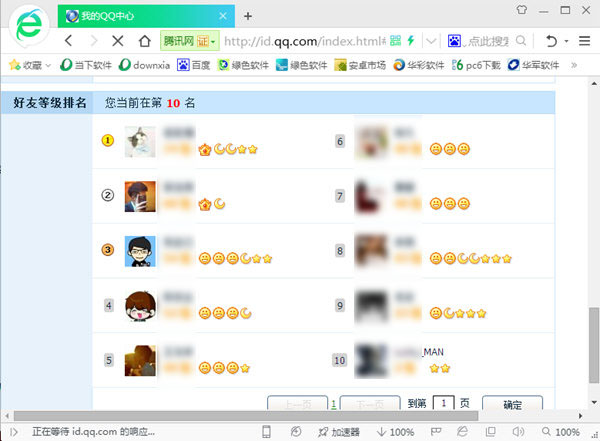Click the search magnifier icon

521,40
